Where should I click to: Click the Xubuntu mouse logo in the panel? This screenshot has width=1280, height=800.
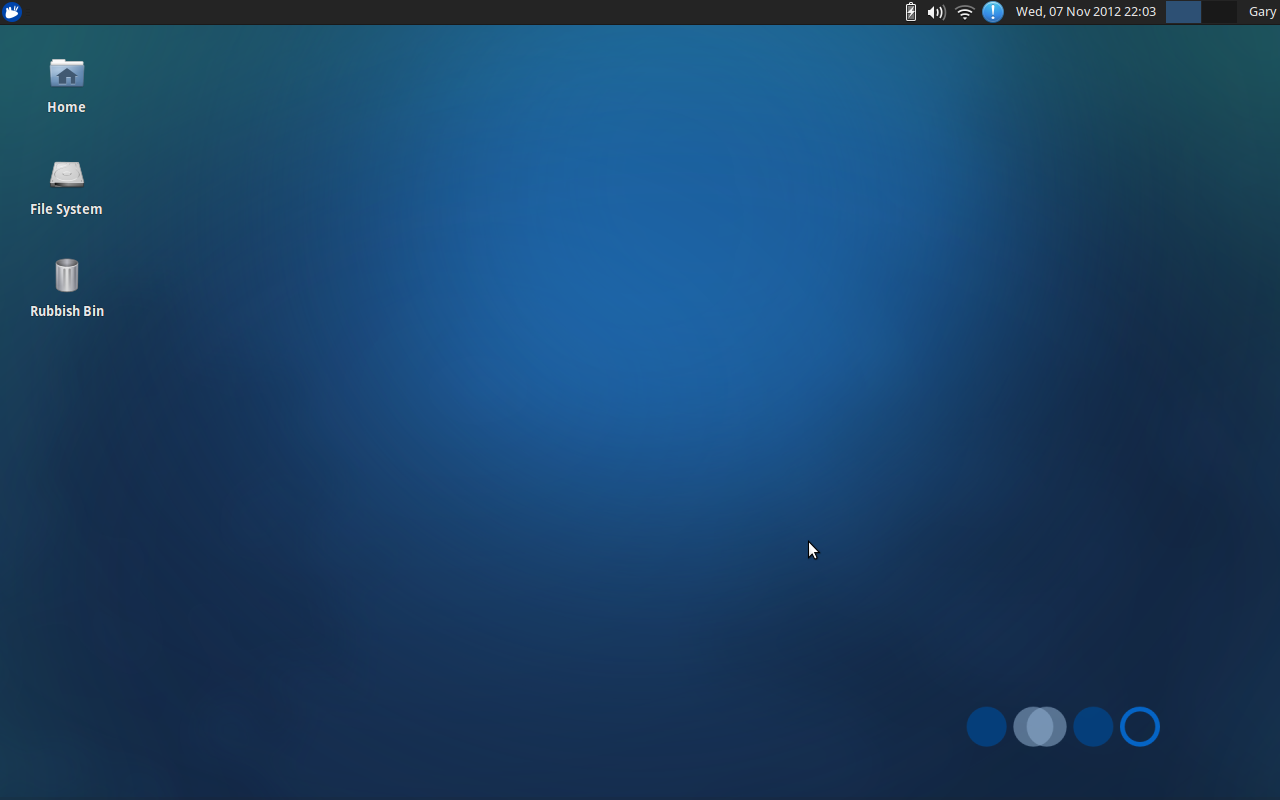click(x=12, y=12)
